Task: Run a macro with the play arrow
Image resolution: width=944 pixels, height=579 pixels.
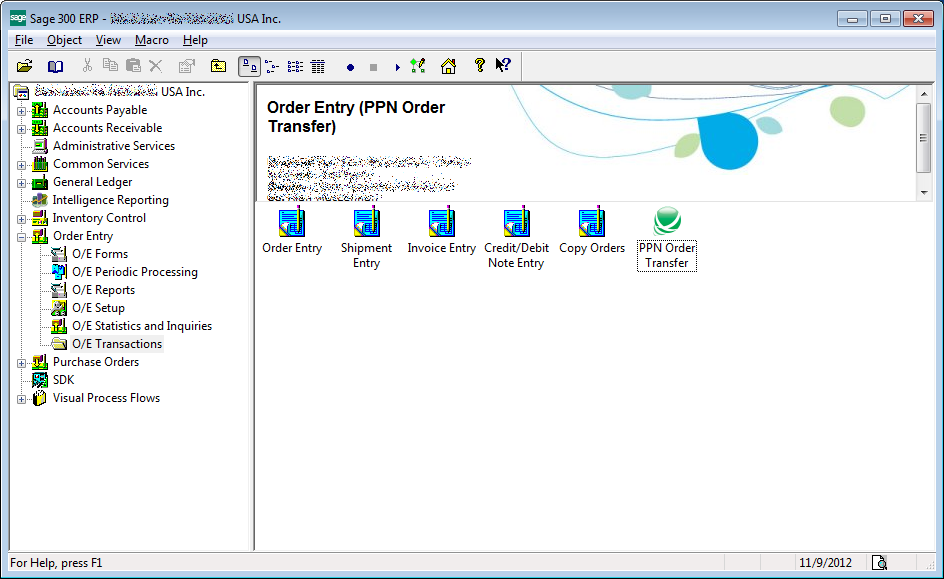Action: (397, 67)
